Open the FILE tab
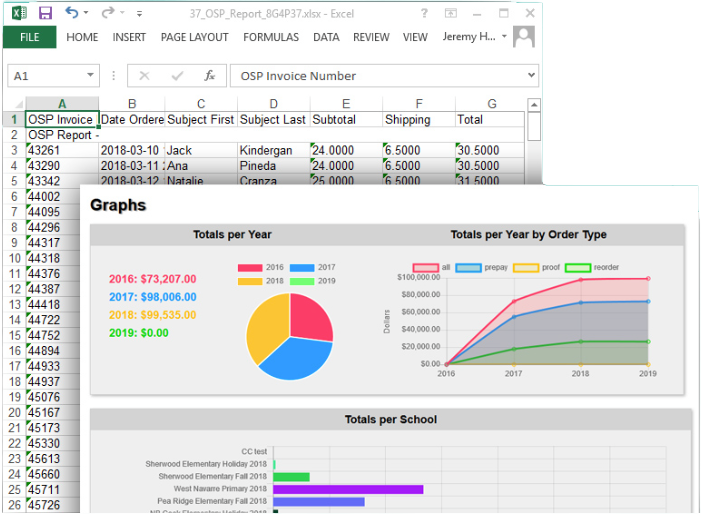This screenshot has height=517, width=703. point(30,37)
